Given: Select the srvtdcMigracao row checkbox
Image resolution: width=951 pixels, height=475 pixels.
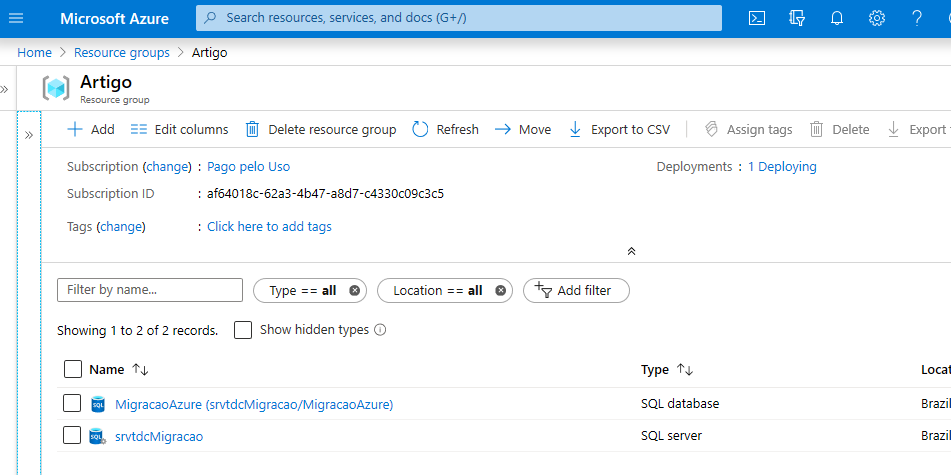Looking at the screenshot, I should pos(72,436).
